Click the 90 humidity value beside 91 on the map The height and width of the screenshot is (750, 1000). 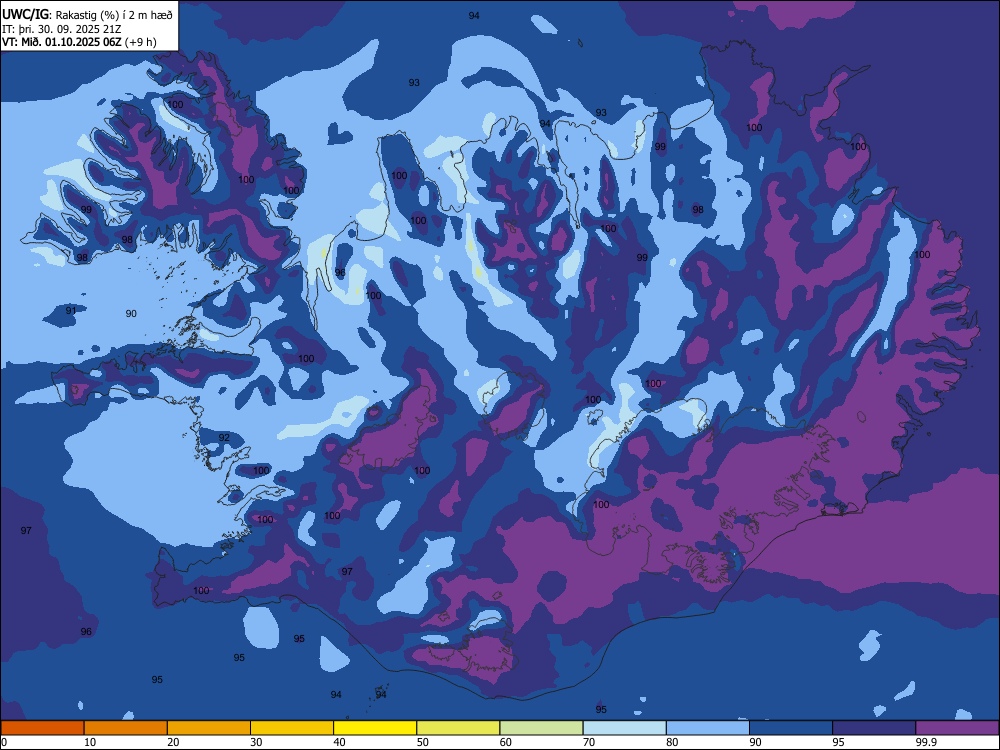131,314
